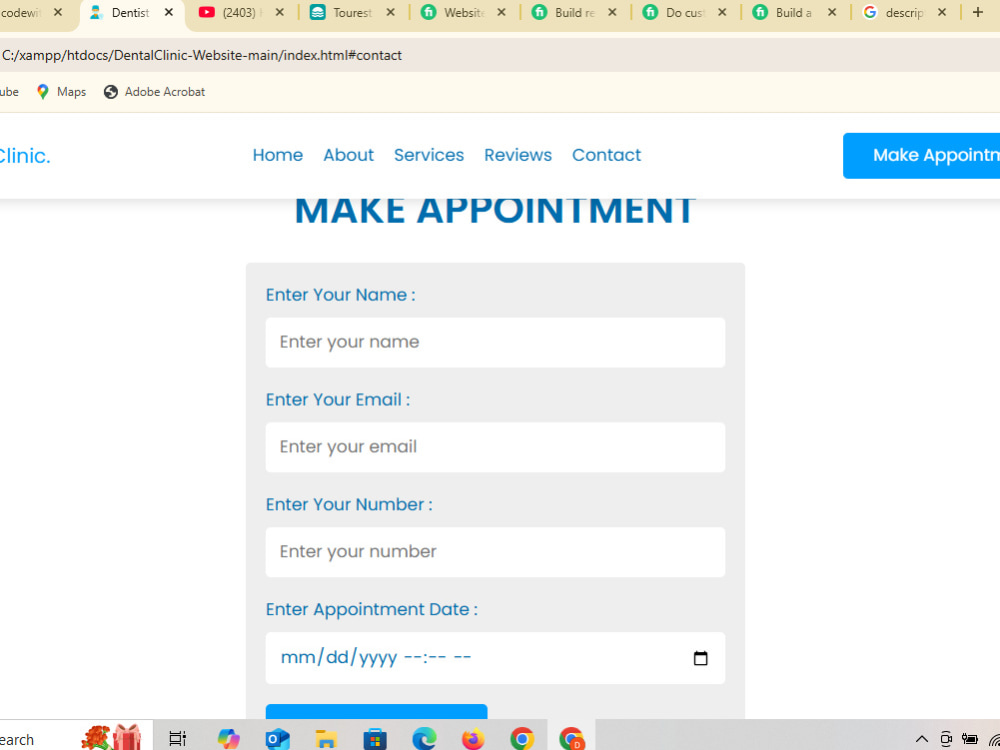The width and height of the screenshot is (1000, 750).
Task: Click the Enter Your Number label
Action: (349, 504)
